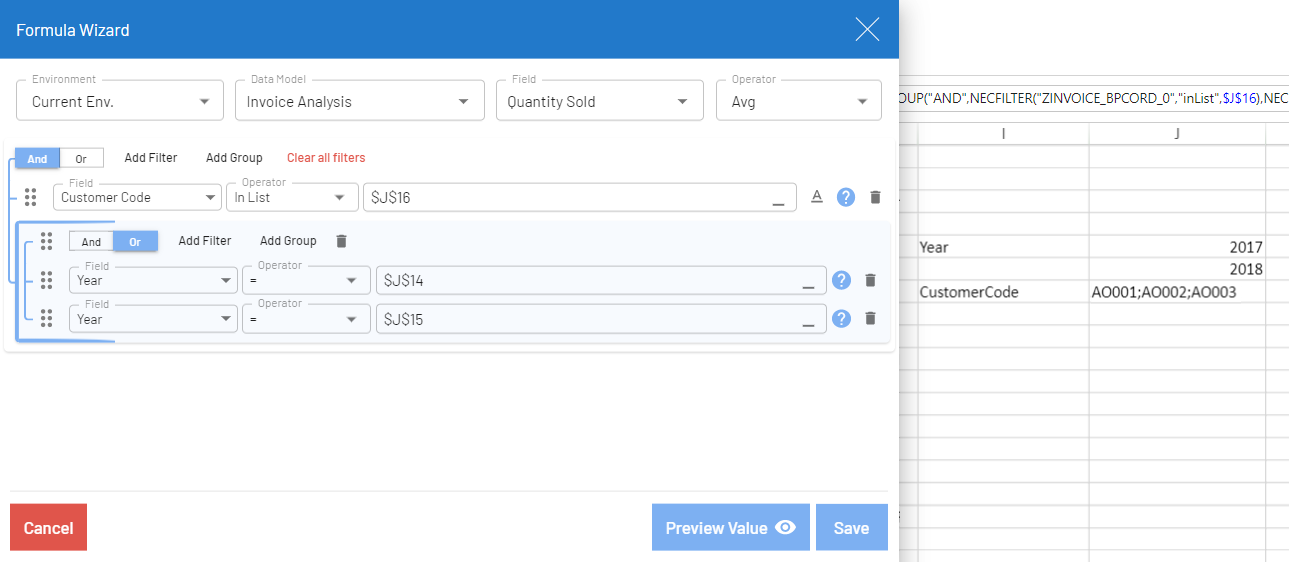Viewport: 1289px width, 562px height.
Task: Click Clear all filters link
Action: 326,158
